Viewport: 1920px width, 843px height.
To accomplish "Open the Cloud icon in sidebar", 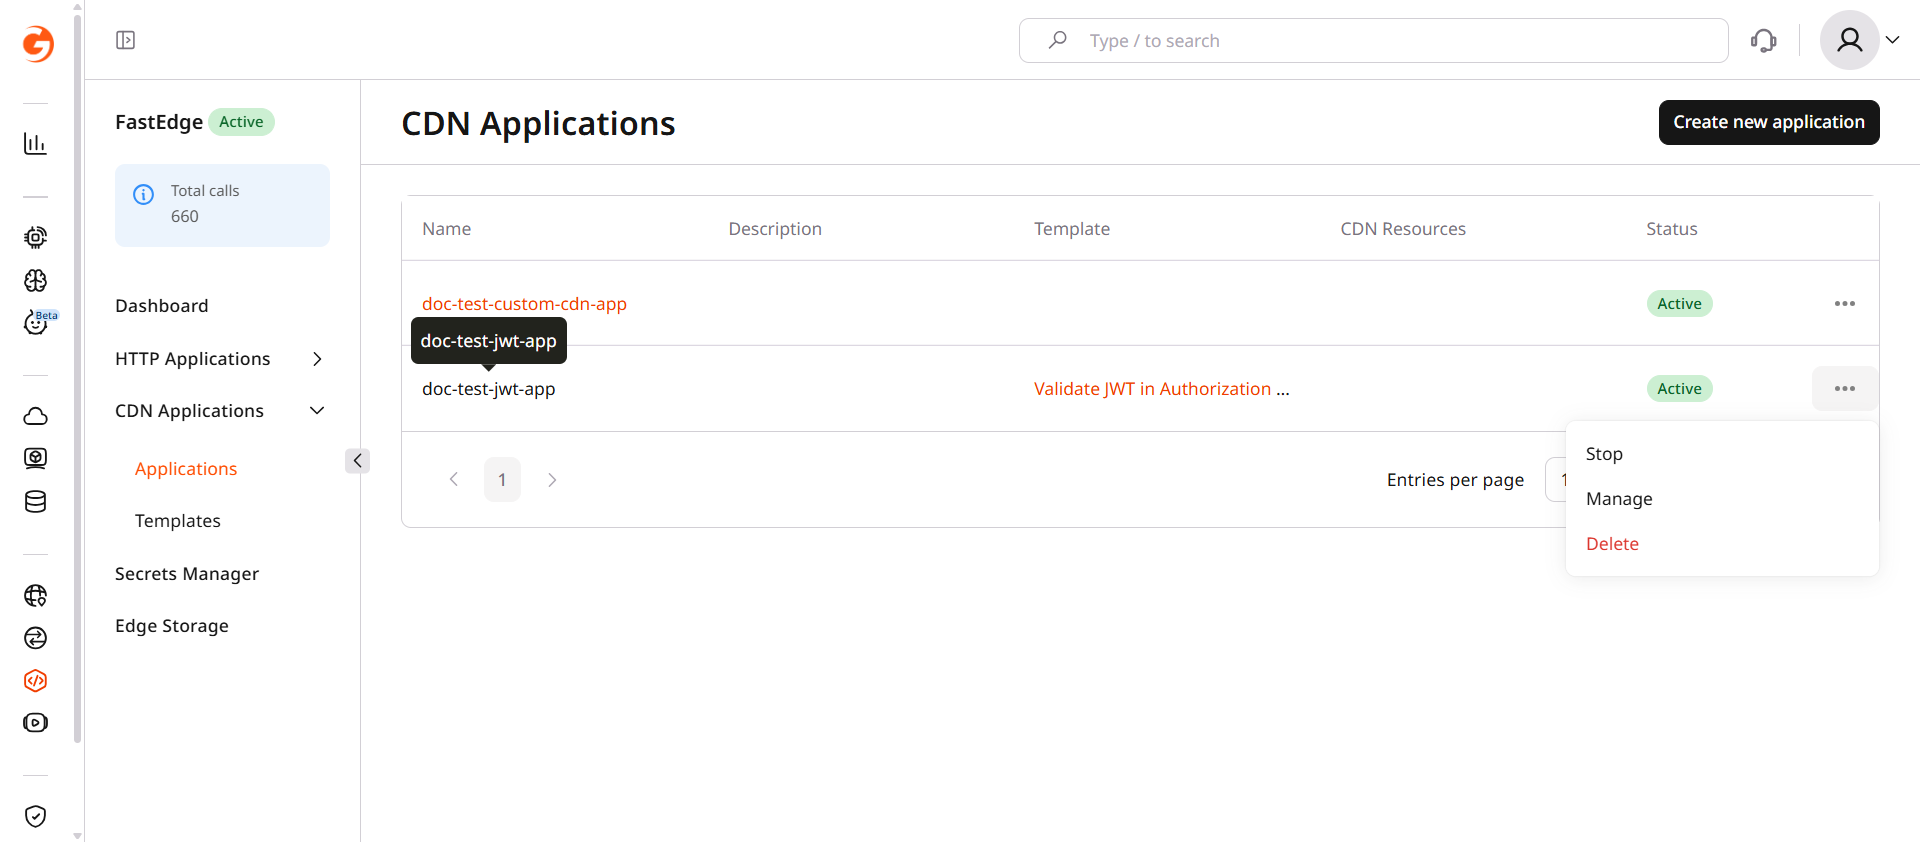I will [x=35, y=416].
